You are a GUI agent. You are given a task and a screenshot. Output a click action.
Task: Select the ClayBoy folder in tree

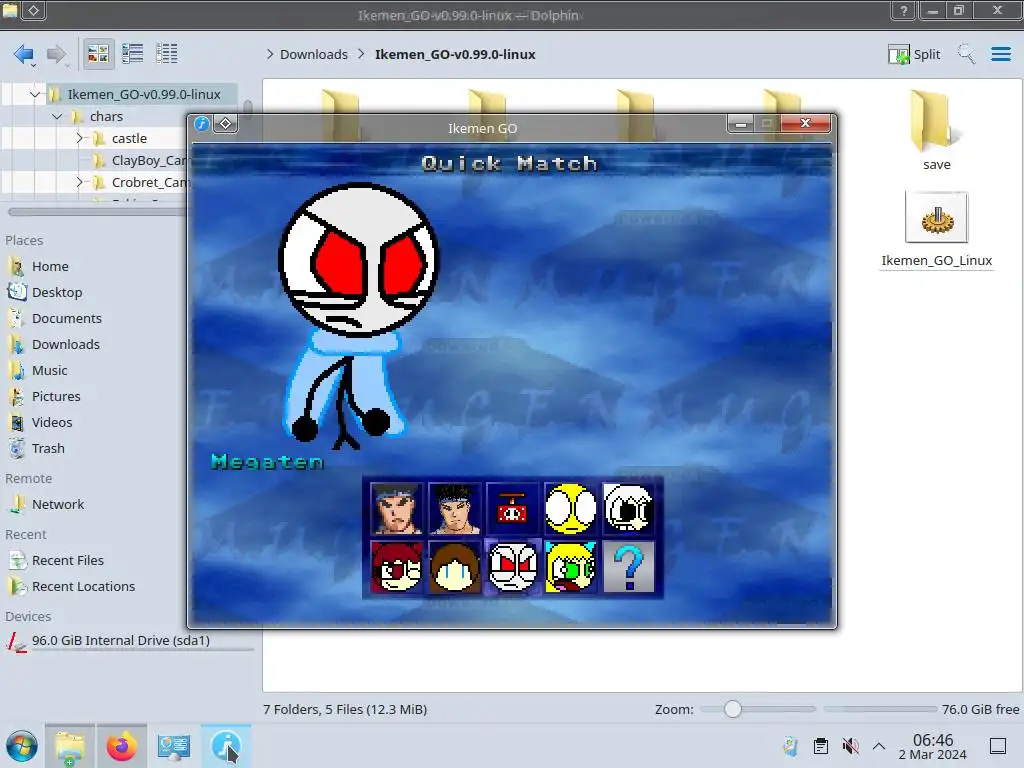[148, 161]
